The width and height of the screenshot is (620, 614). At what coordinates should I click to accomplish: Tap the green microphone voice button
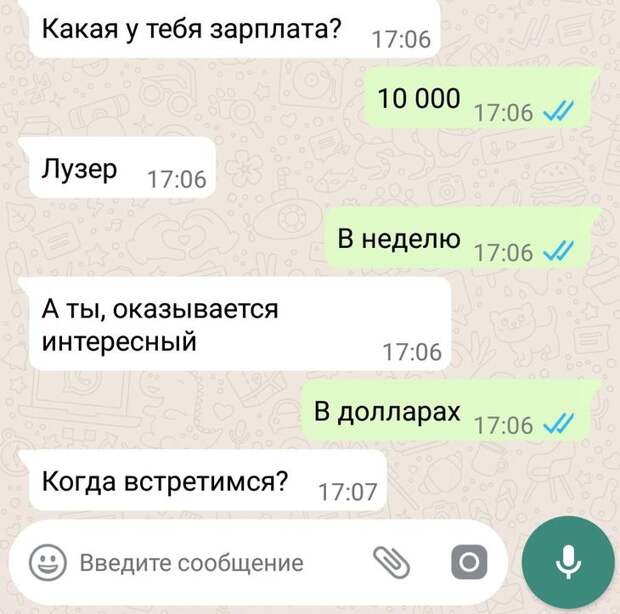568,562
